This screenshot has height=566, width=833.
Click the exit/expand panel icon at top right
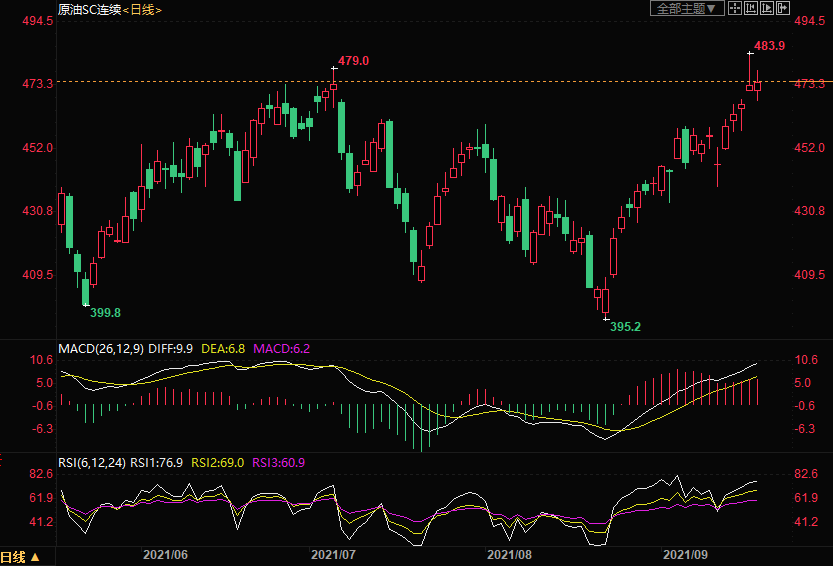(x=783, y=8)
